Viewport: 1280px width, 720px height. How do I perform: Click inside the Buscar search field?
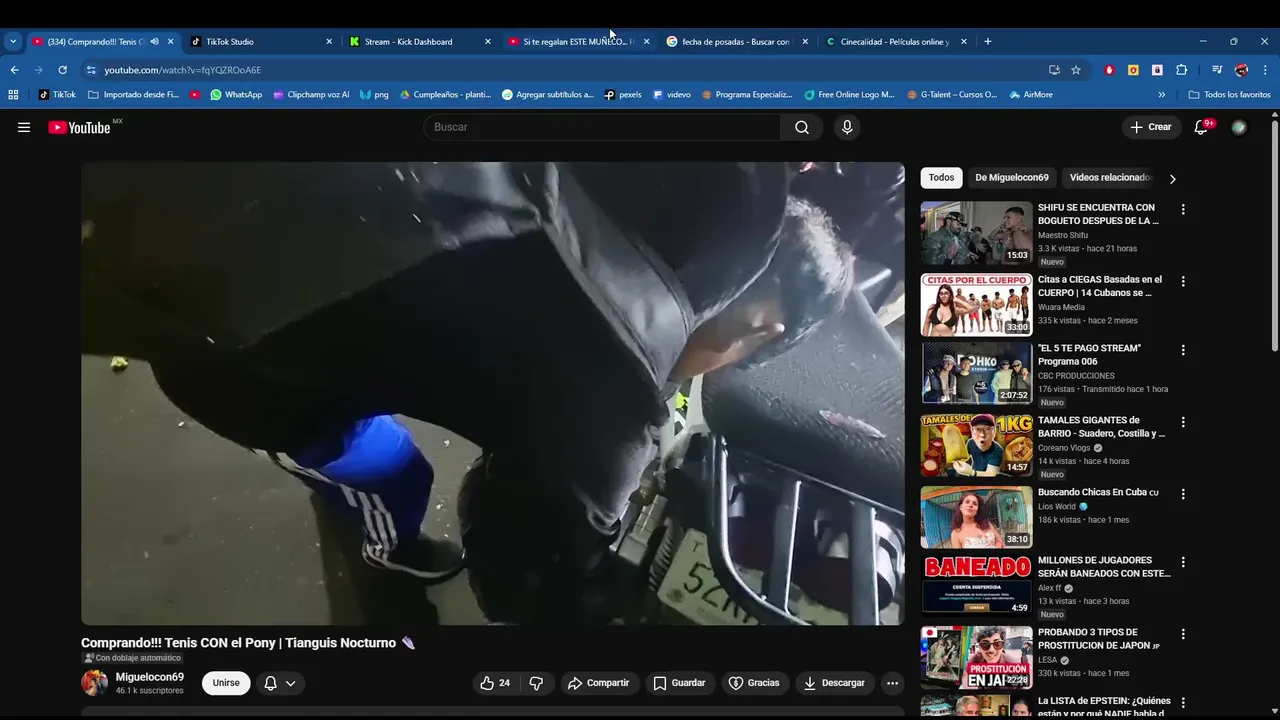602,127
